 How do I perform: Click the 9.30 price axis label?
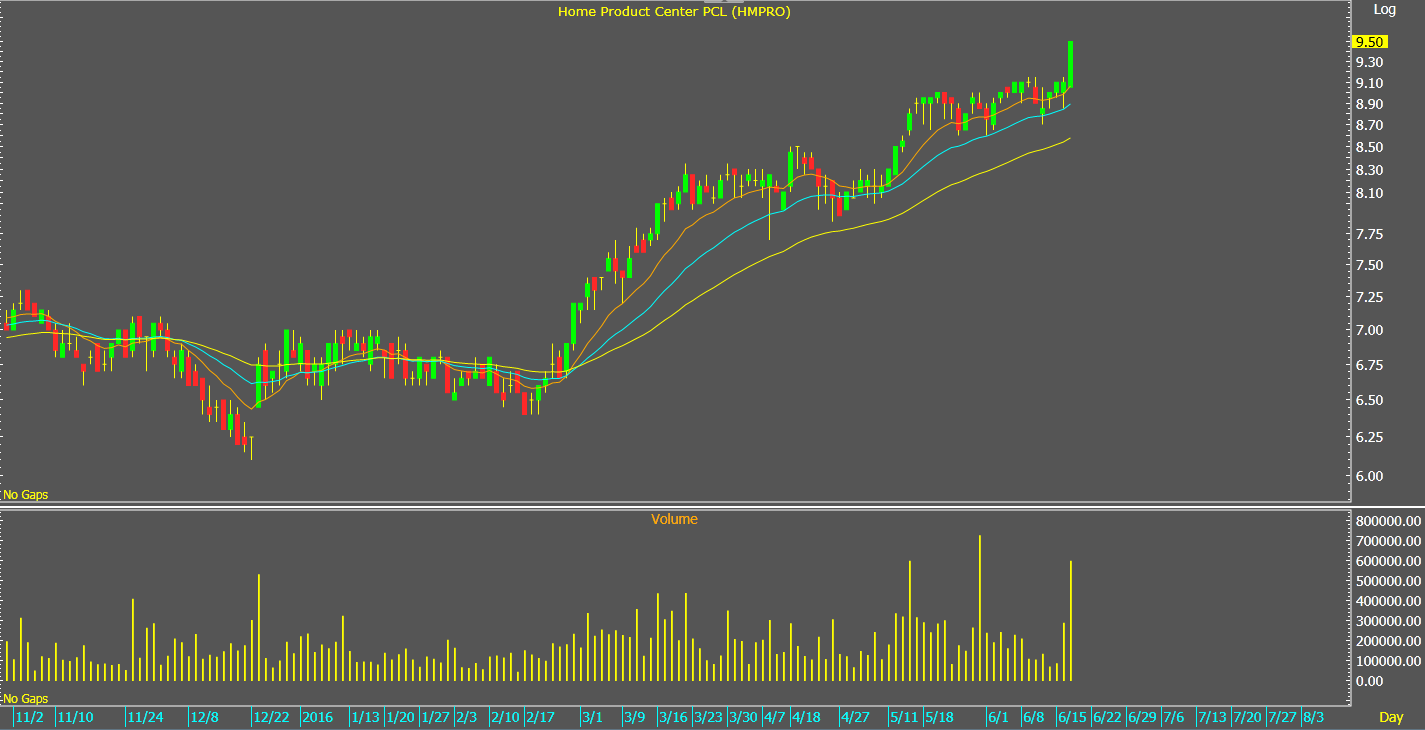click(x=1369, y=62)
